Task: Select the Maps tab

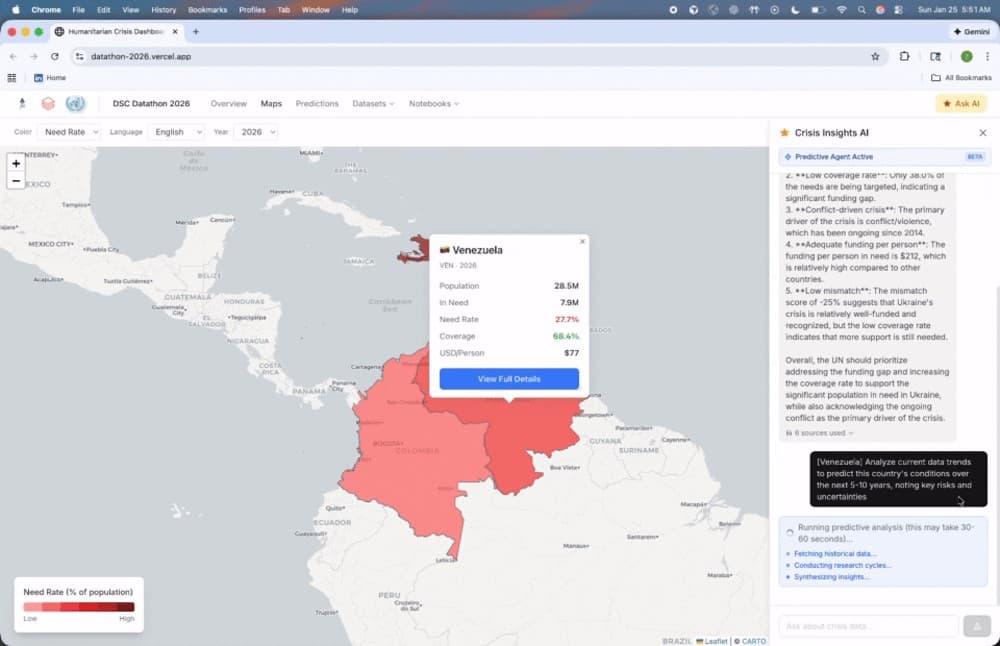Action: (x=271, y=103)
